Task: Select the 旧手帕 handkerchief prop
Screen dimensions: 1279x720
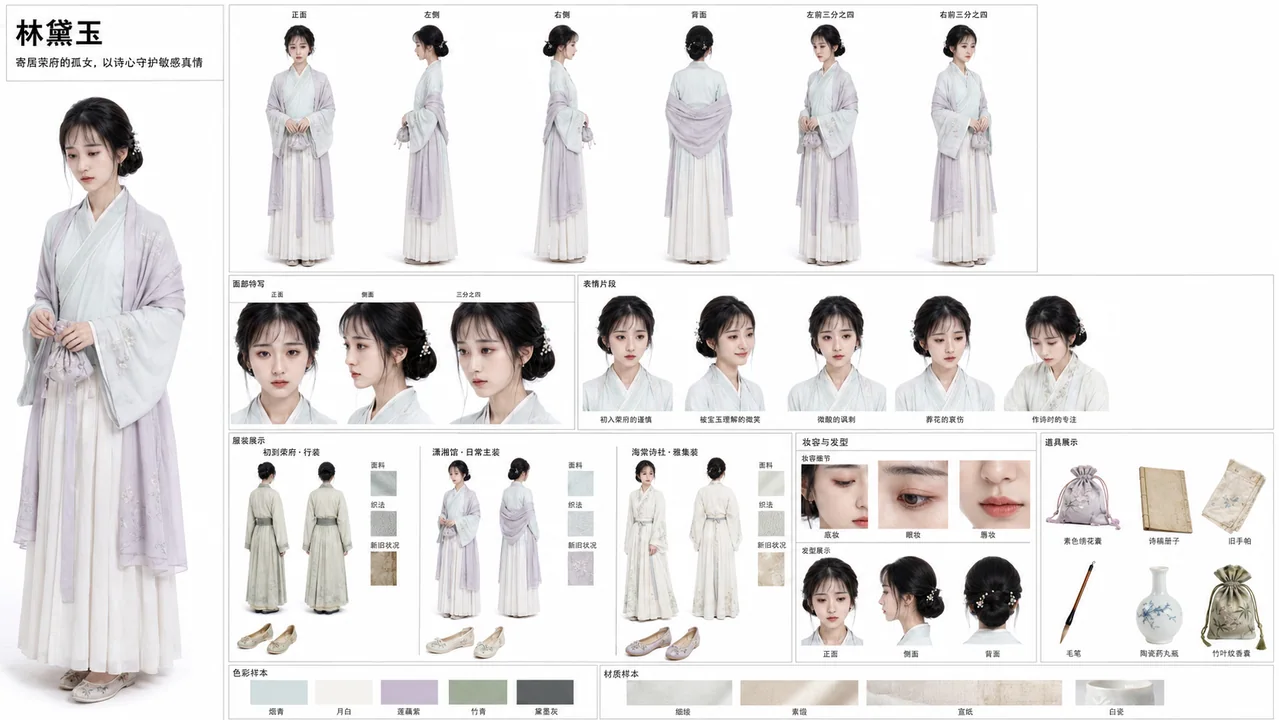Action: pos(1232,495)
